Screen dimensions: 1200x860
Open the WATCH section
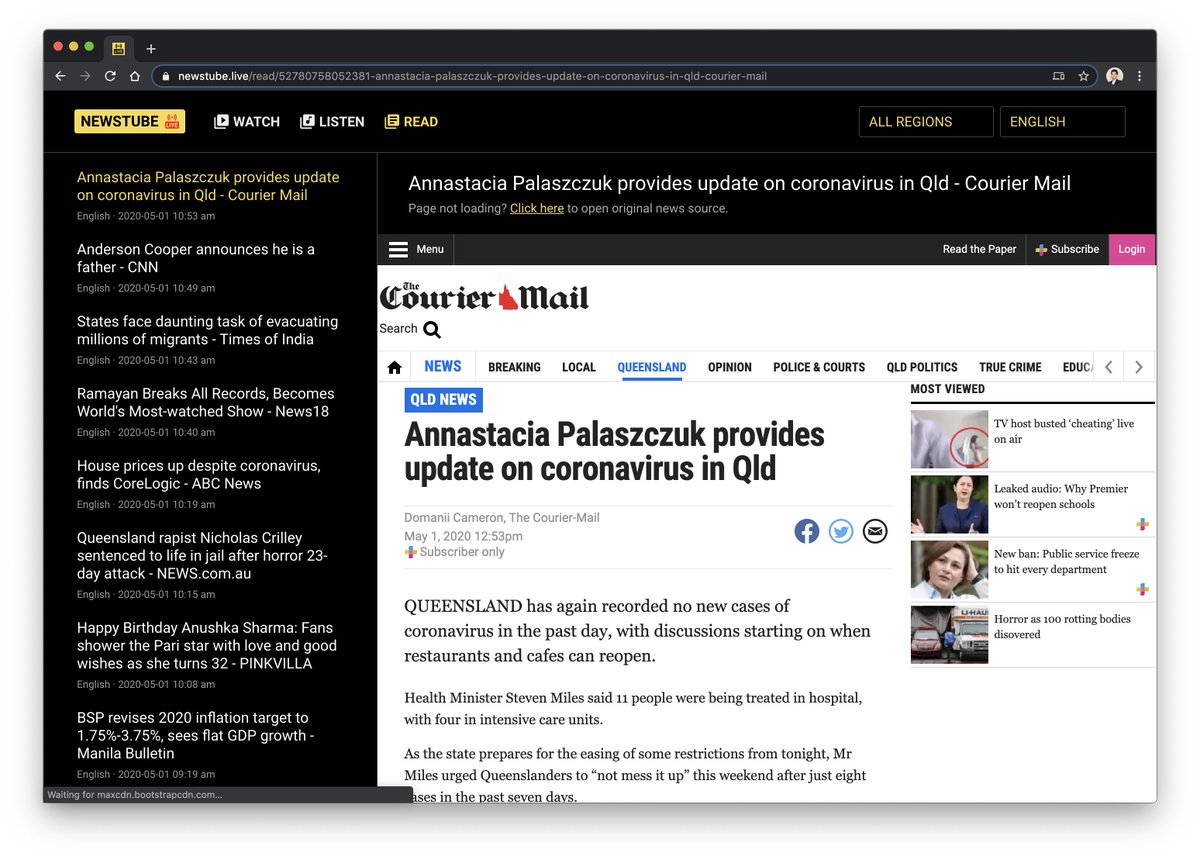[x=247, y=122]
